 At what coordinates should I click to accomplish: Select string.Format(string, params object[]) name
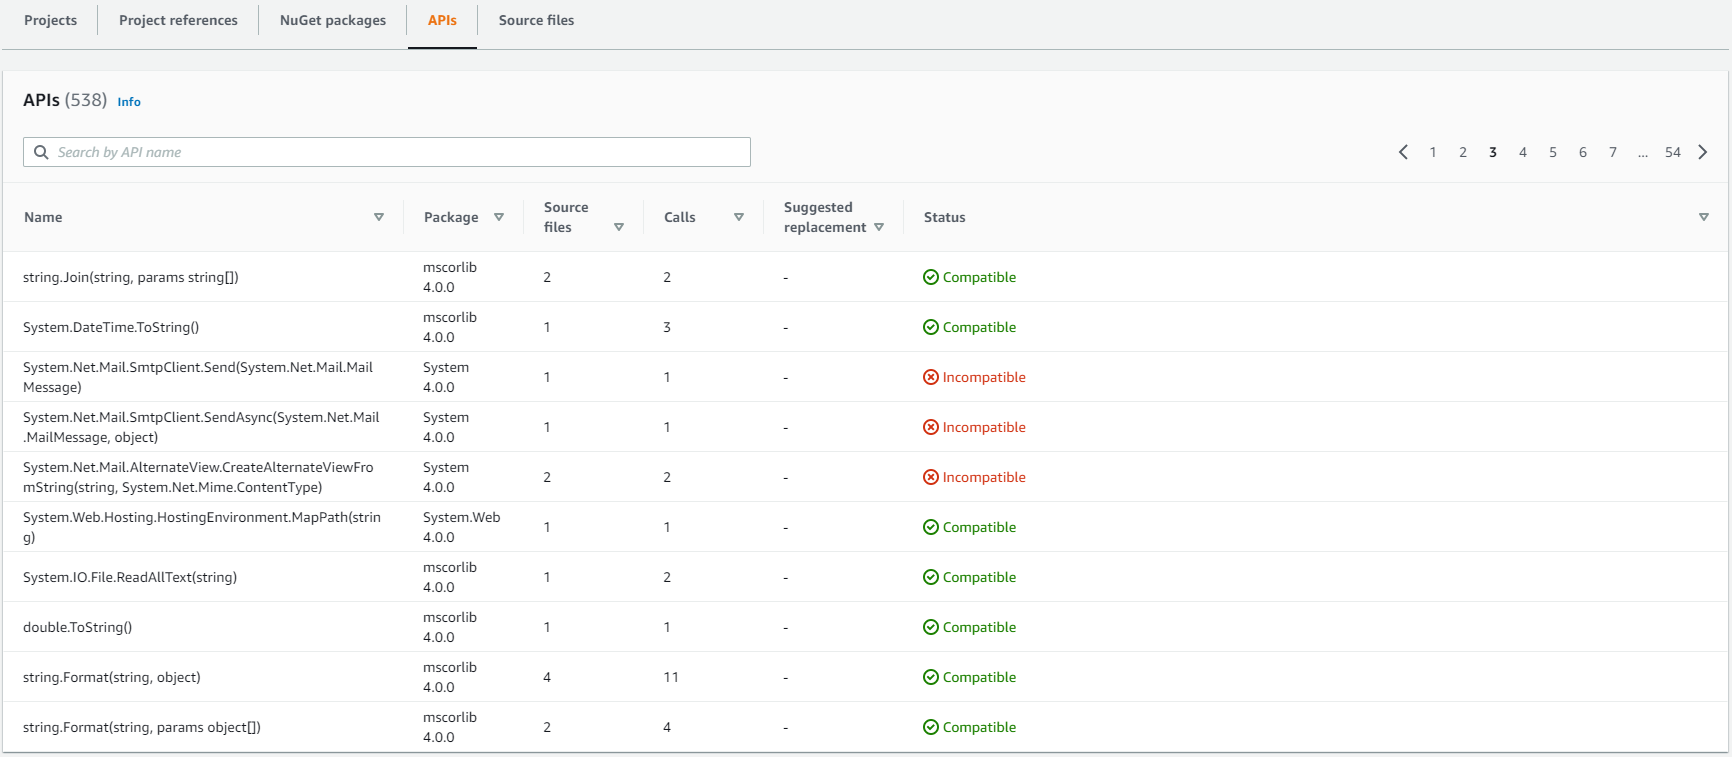coord(142,727)
